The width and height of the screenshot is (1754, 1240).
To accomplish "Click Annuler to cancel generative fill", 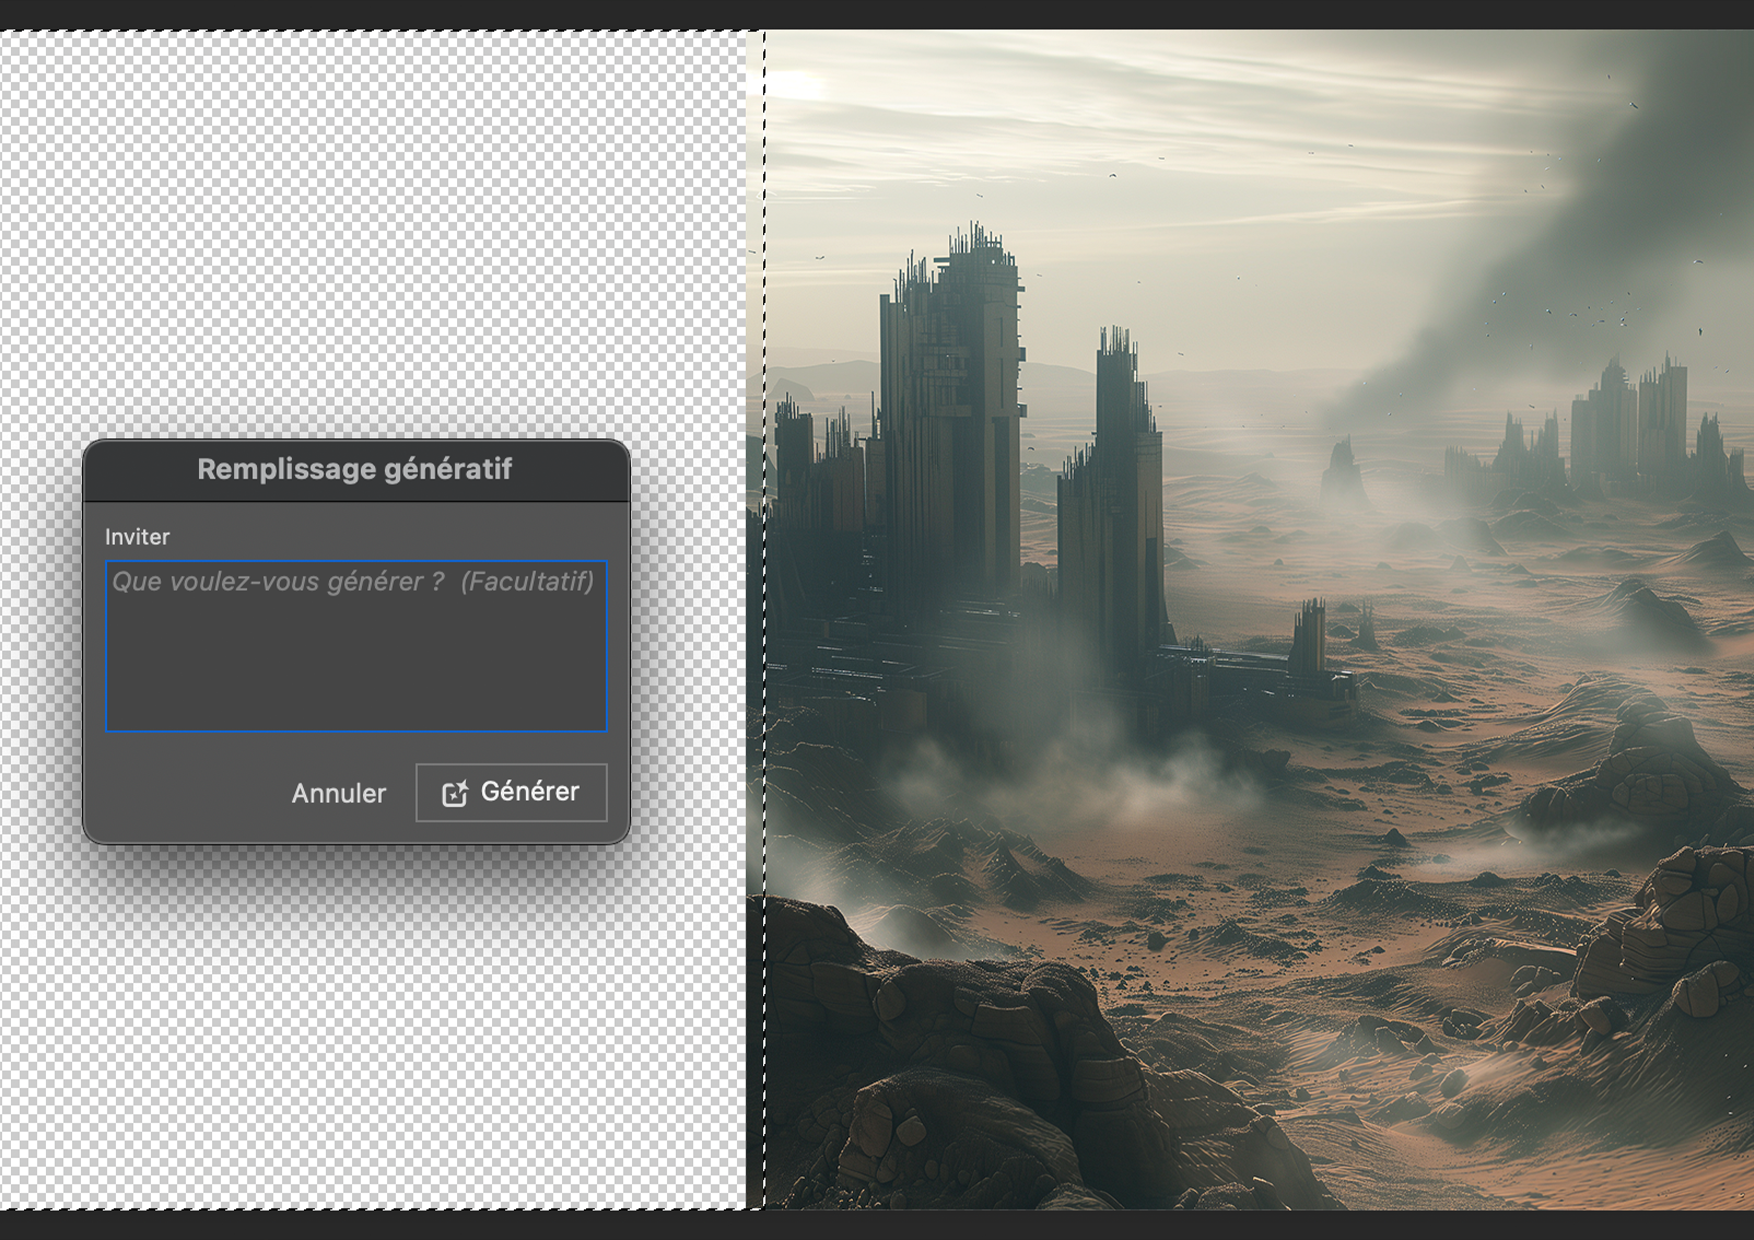I will click(338, 793).
